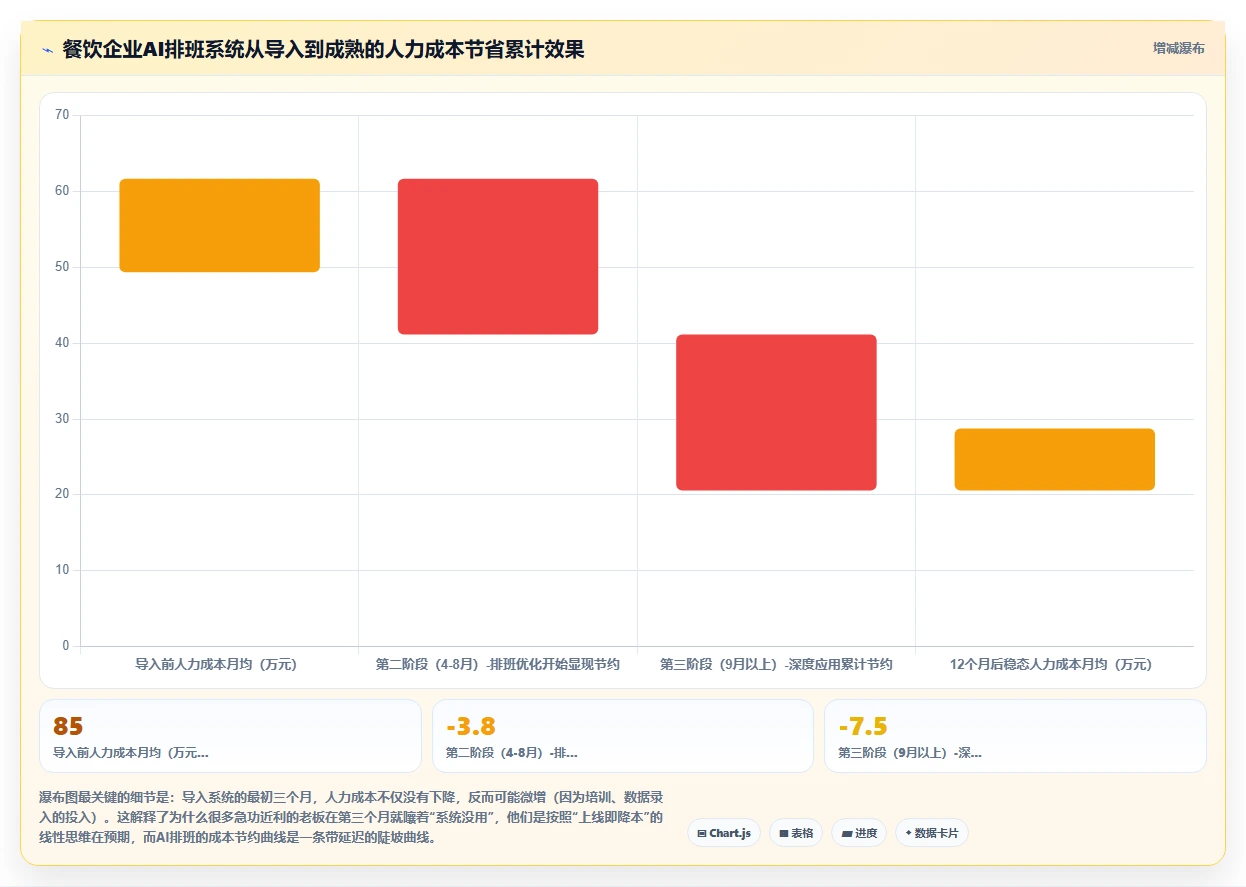Click the y-axis tick value 70
The image size is (1246, 887).
pos(62,115)
